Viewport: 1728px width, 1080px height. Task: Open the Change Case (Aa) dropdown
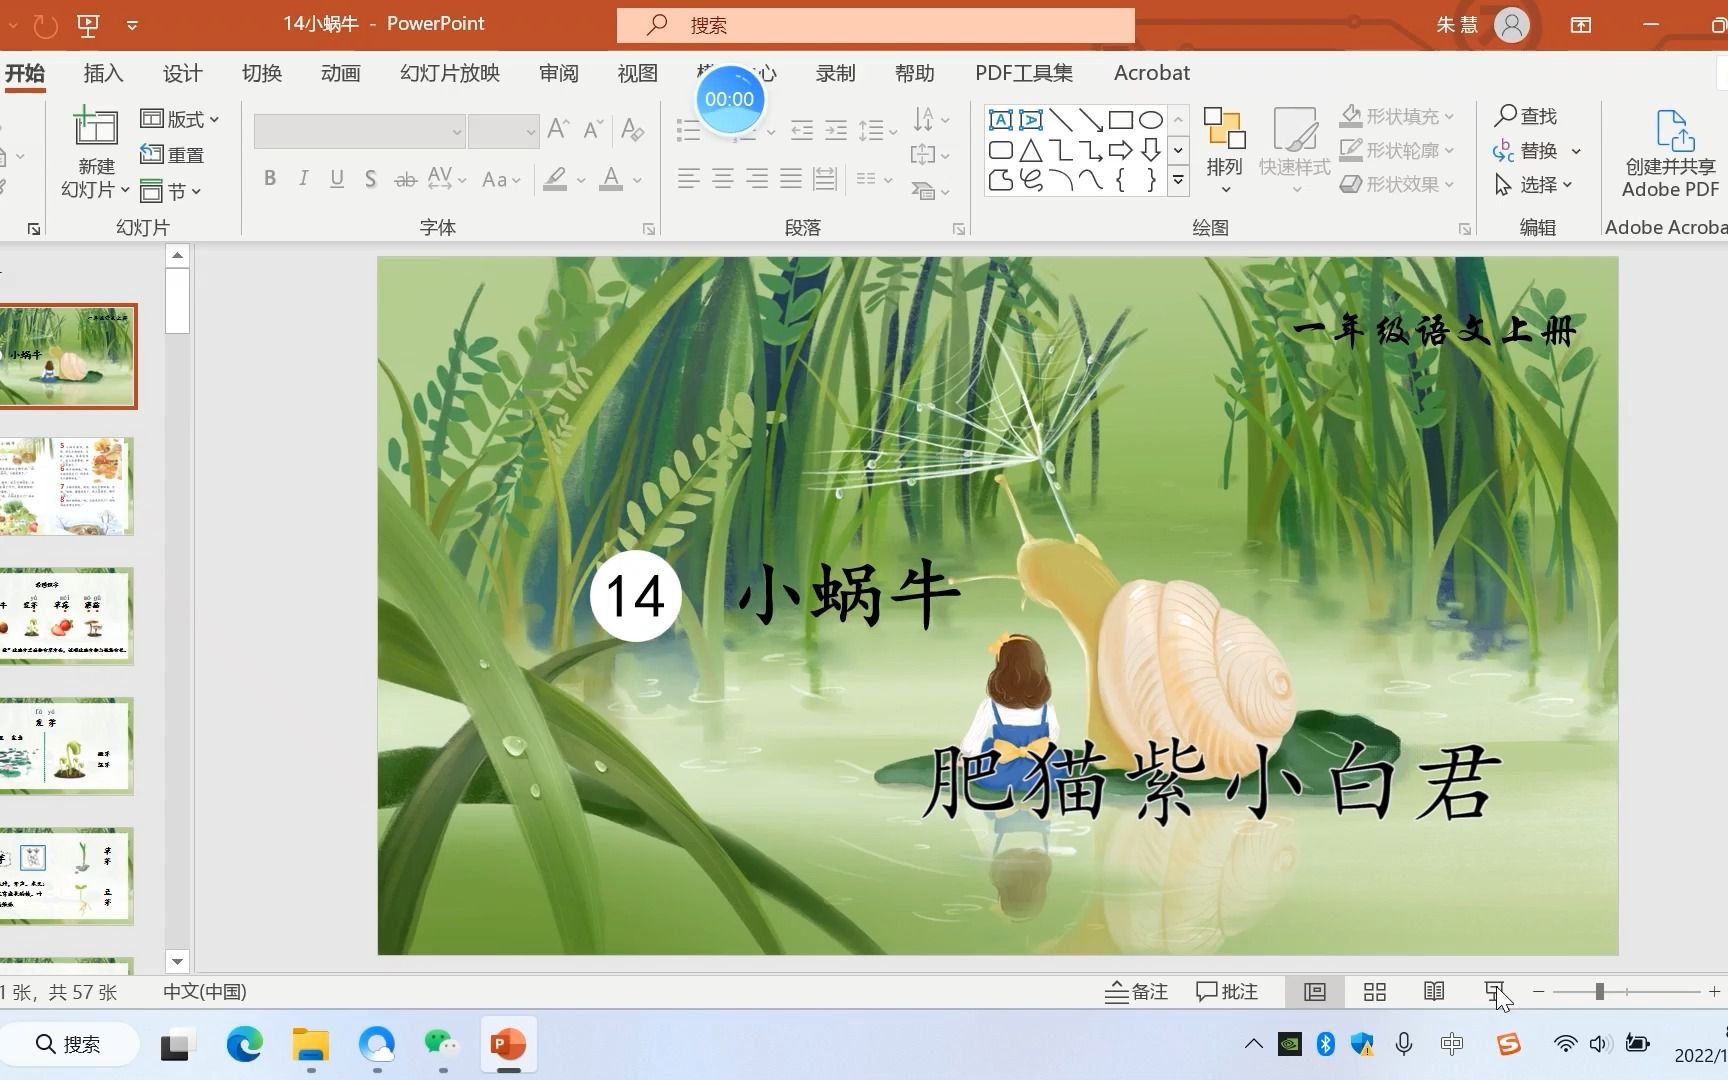click(501, 180)
